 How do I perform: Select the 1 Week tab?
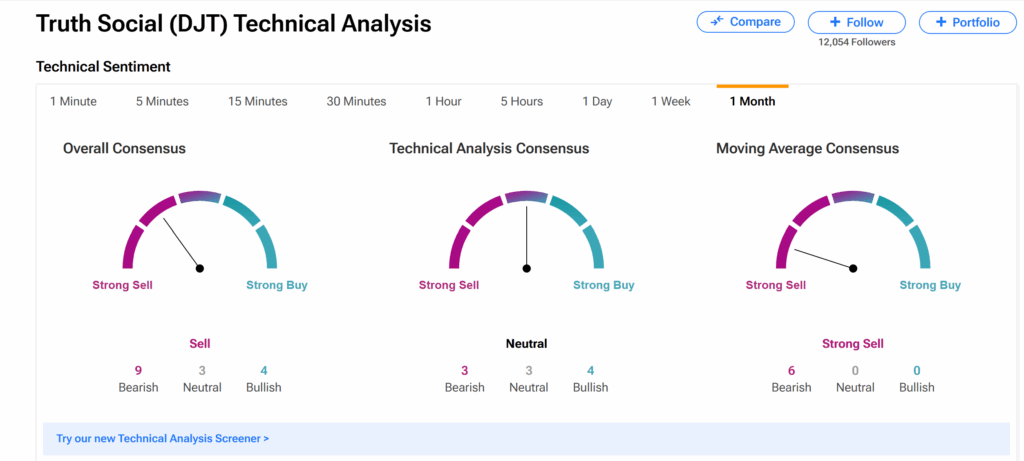pyautogui.click(x=671, y=101)
